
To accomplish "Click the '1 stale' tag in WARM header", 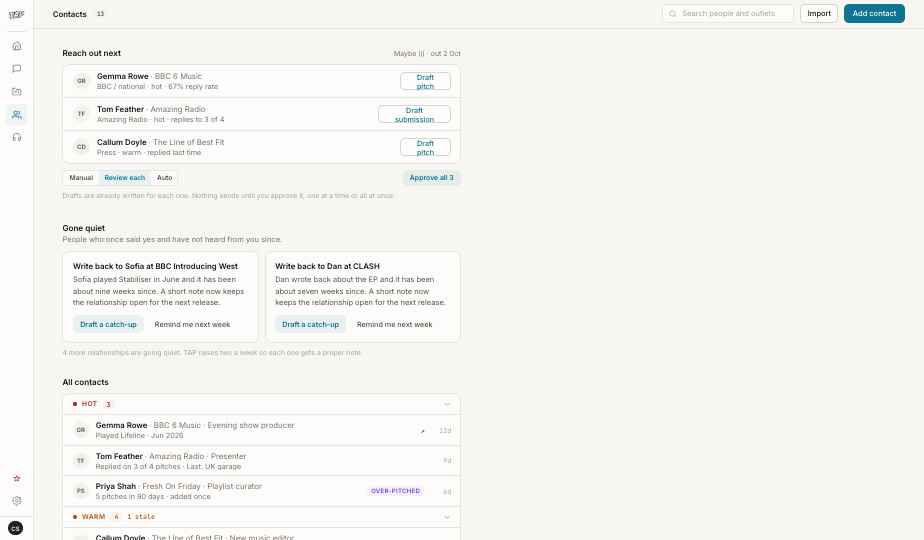I will [x=141, y=516].
